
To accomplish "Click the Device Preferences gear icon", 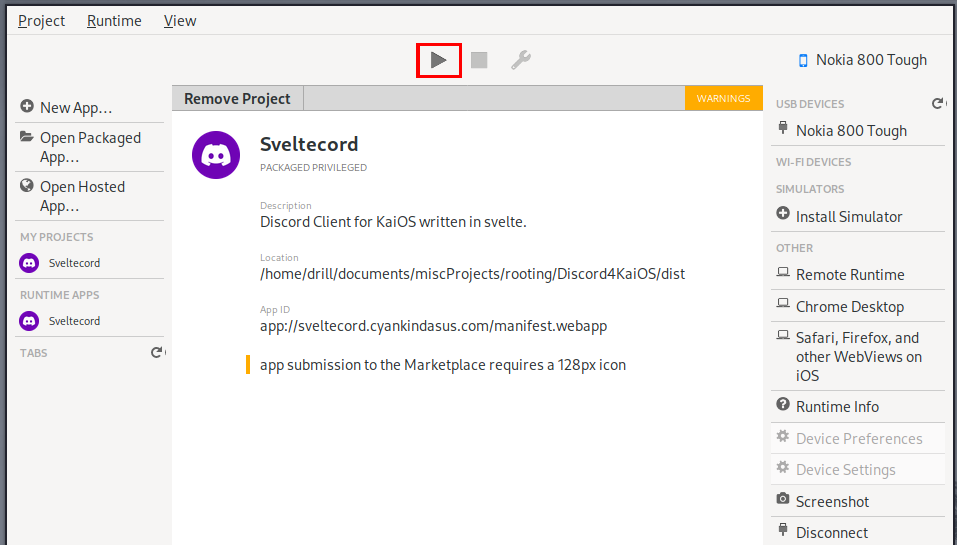I will coord(783,436).
